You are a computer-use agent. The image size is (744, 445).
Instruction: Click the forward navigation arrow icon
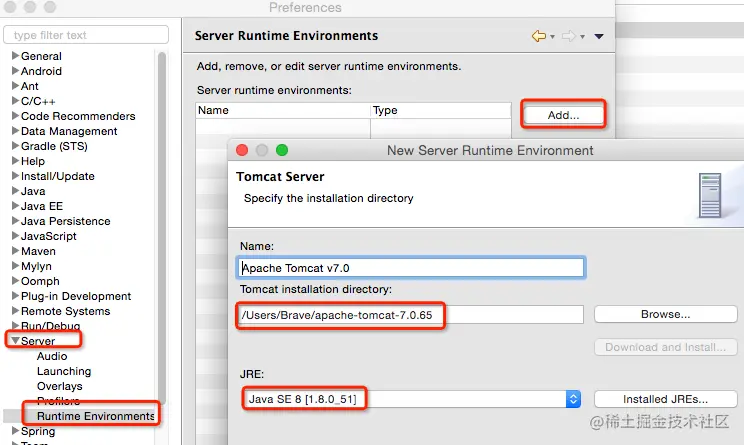[568, 36]
